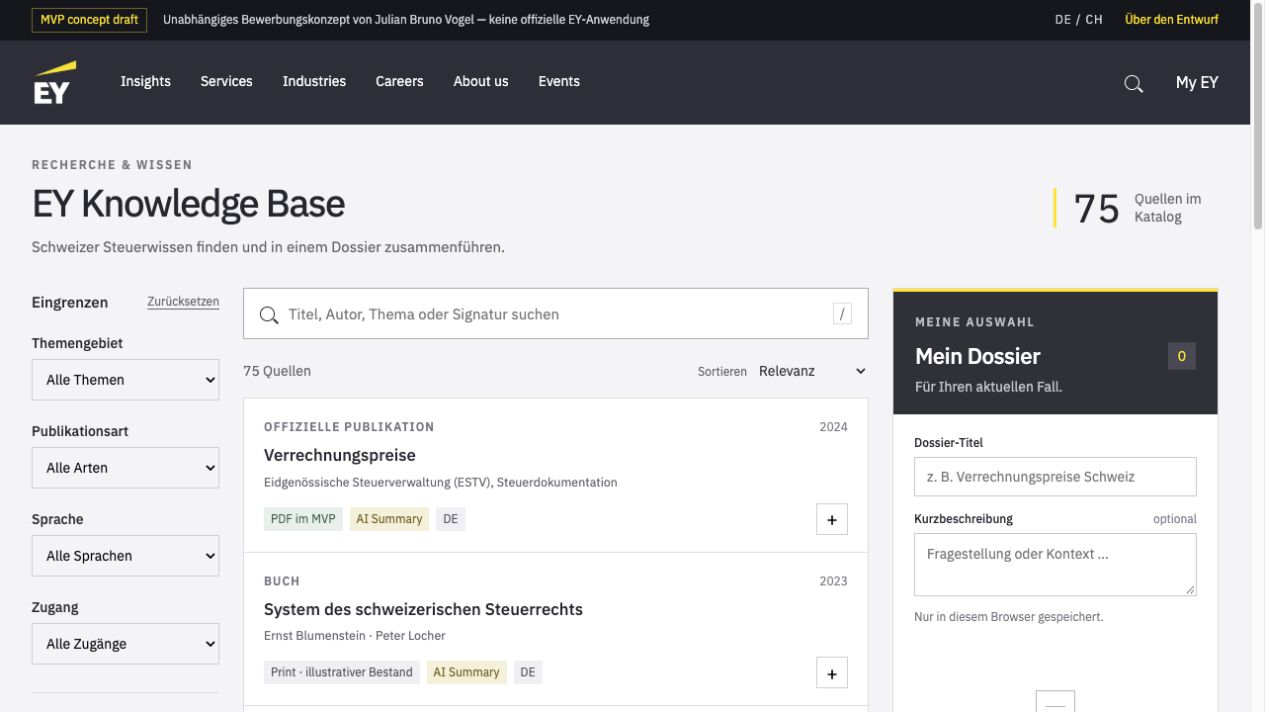Click AI Summary tag on Verrechnungspreise

click(389, 520)
